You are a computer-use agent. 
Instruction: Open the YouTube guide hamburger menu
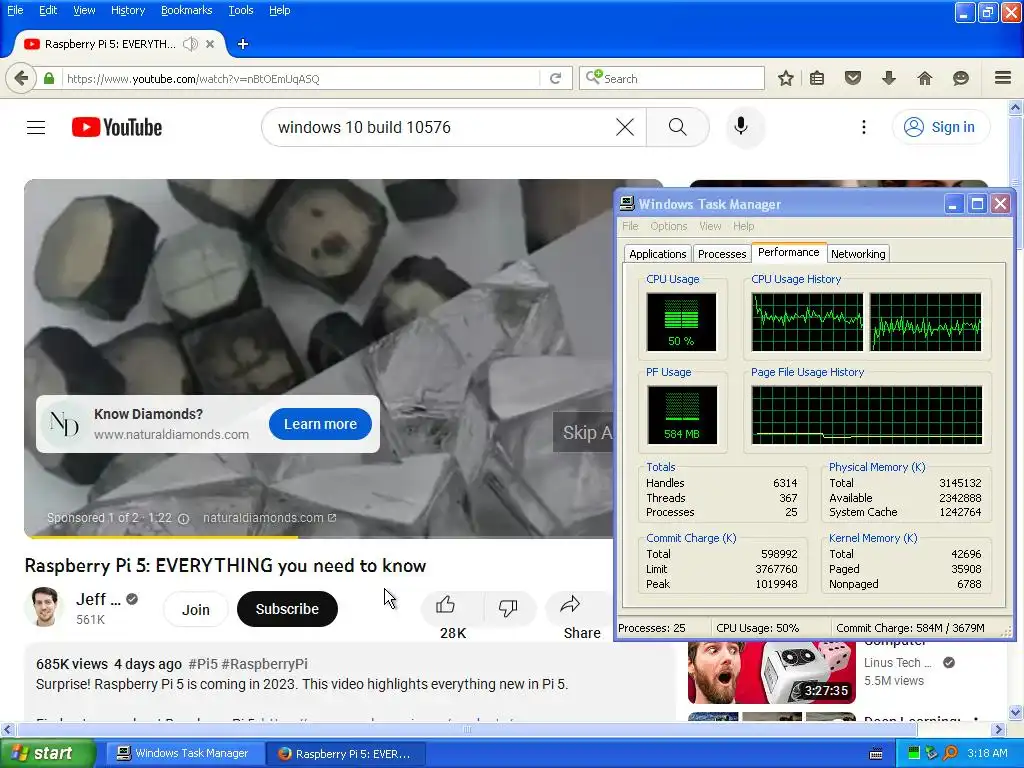tap(36, 127)
